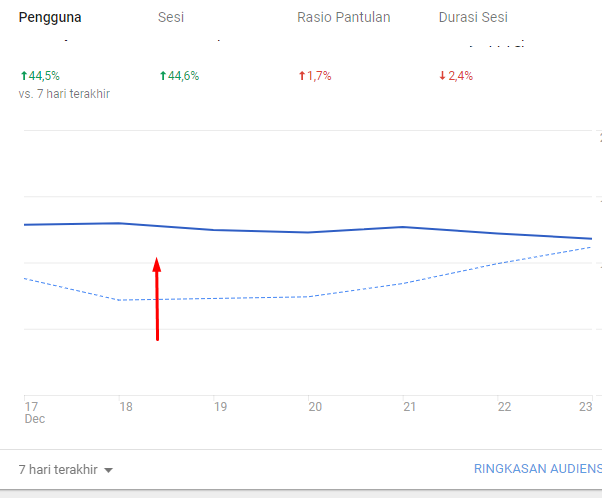Click the green up arrow beside 44,6%

tap(163, 75)
